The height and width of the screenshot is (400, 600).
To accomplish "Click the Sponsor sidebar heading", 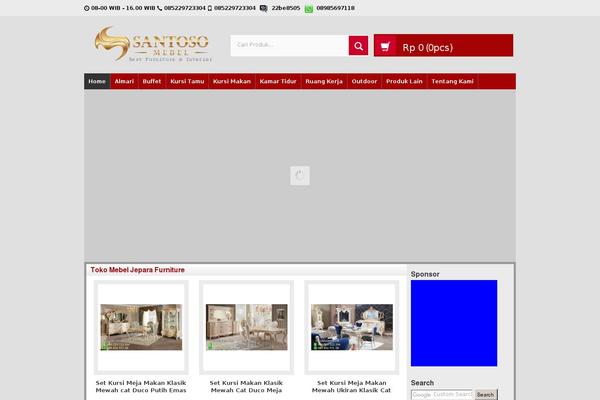I will point(425,274).
